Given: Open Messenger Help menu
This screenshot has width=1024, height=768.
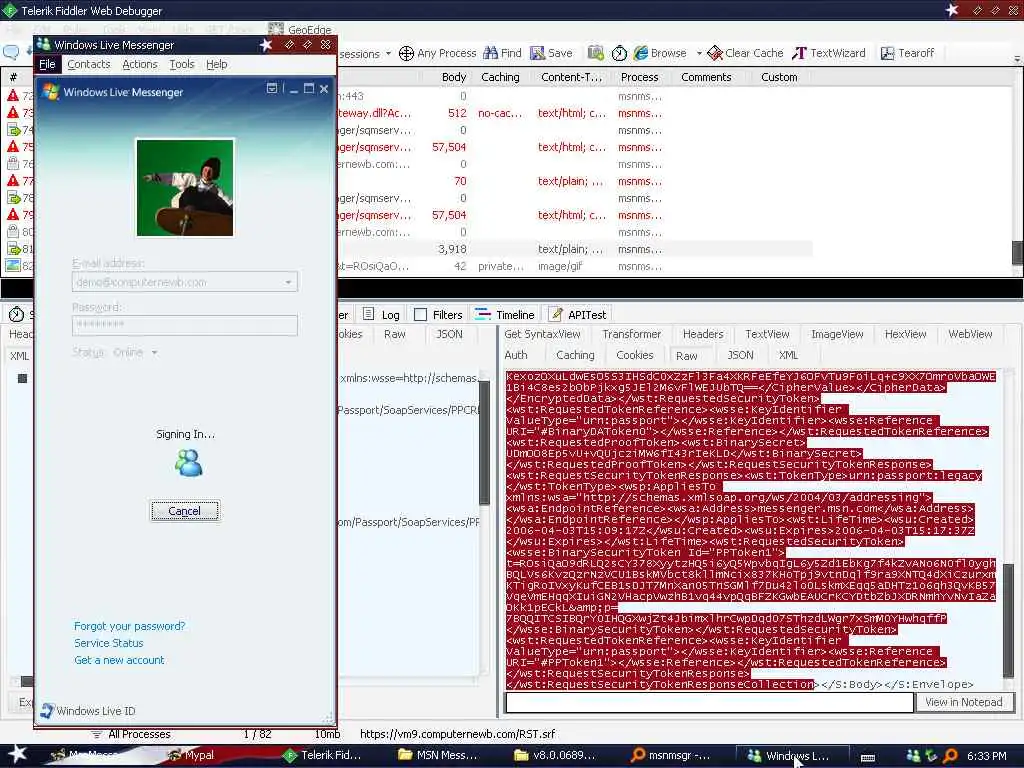Looking at the screenshot, I should (217, 64).
